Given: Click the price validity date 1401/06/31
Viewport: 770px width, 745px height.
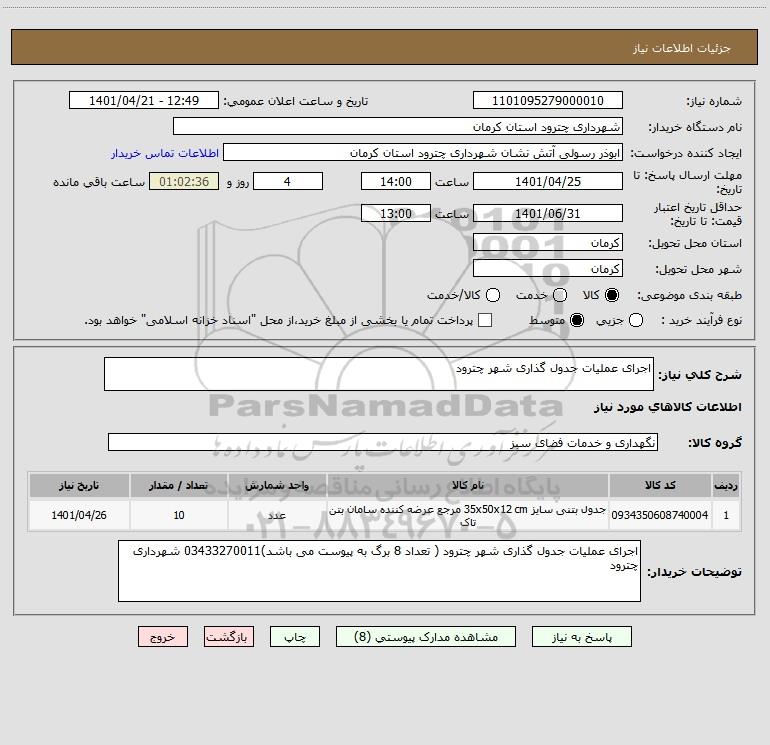Looking at the screenshot, I should pos(548,213).
